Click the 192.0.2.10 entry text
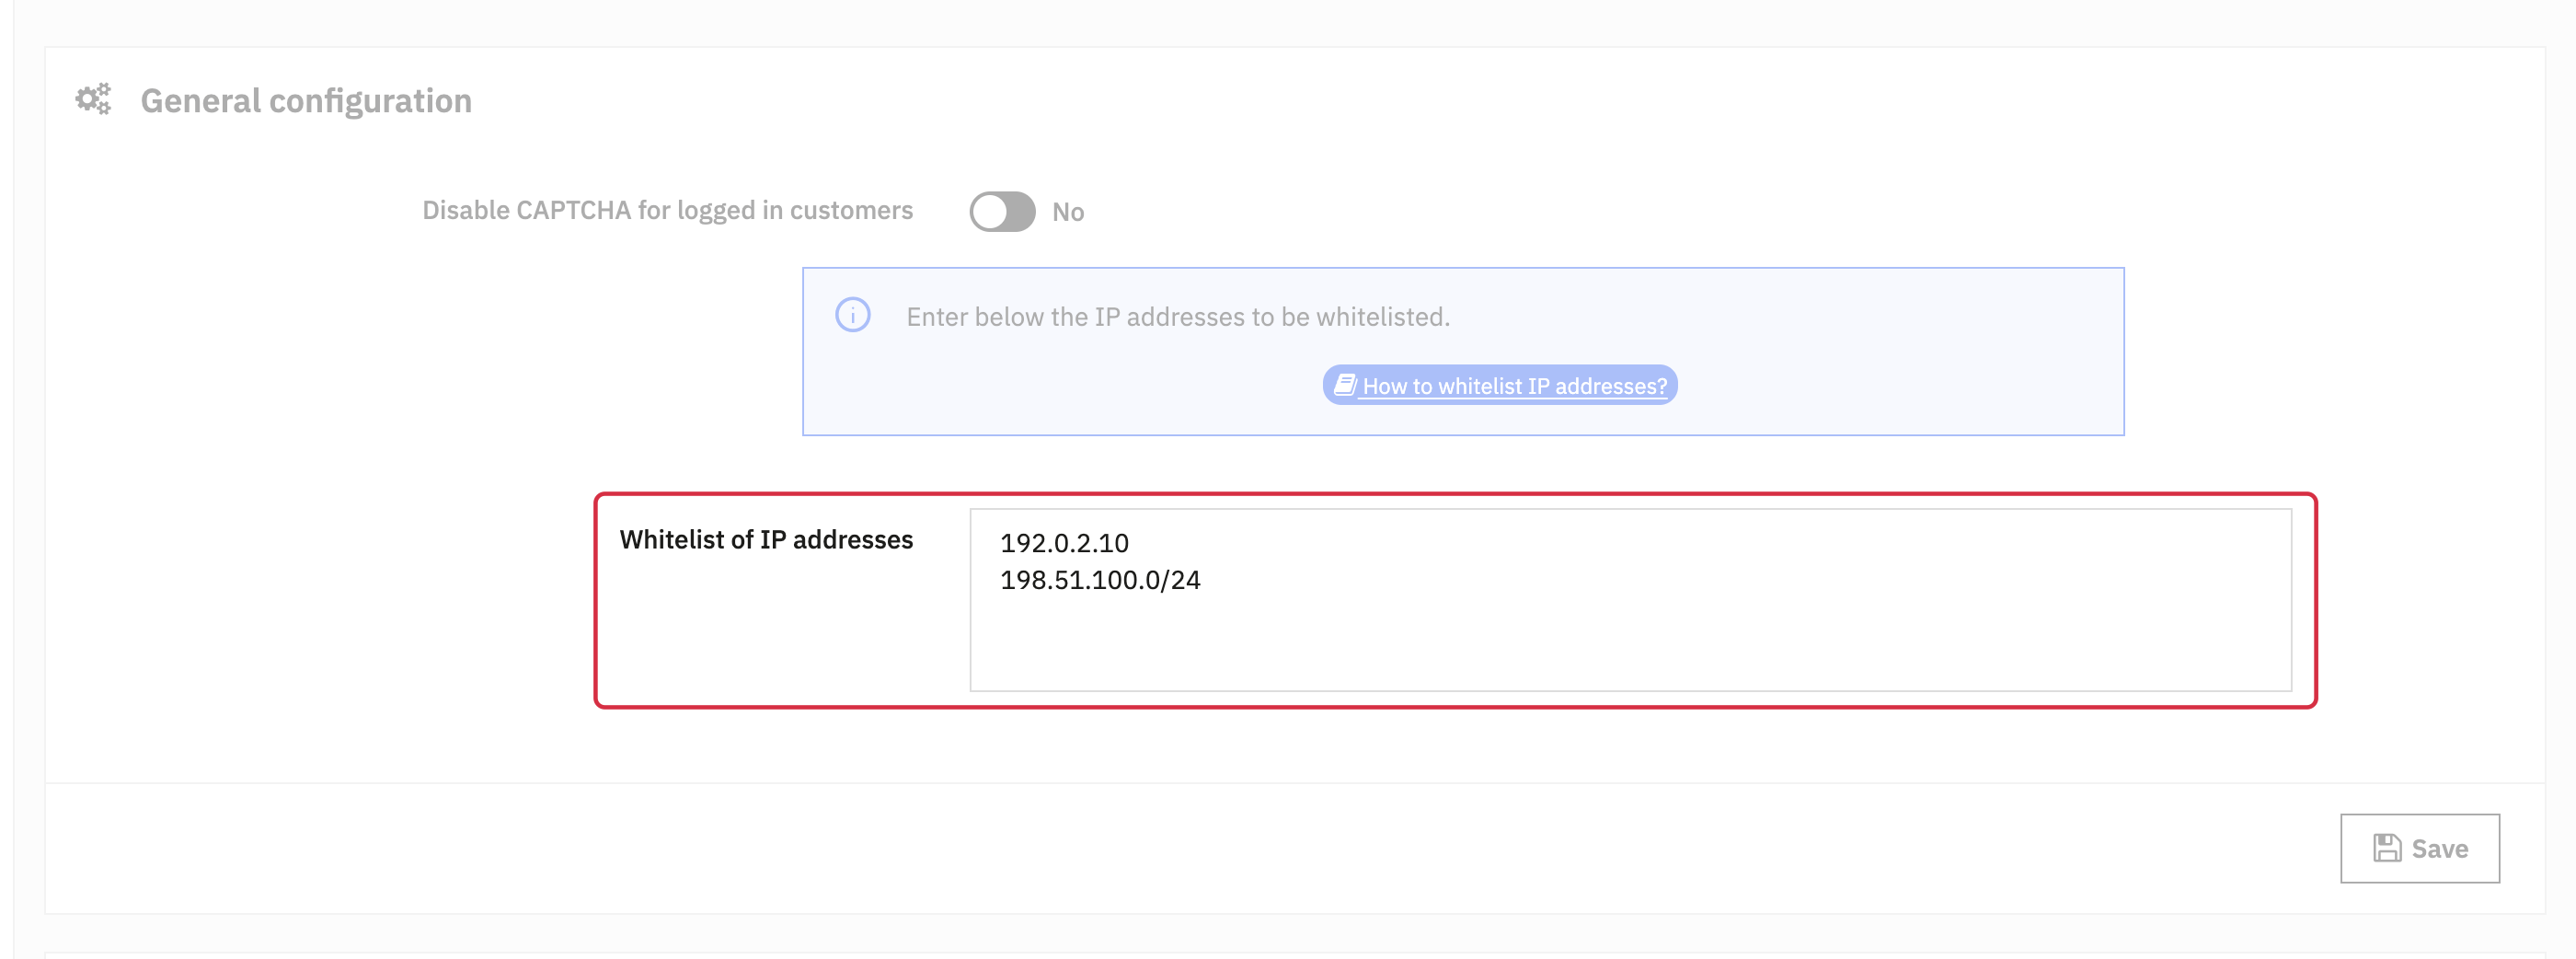Viewport: 2576px width, 959px height. (1064, 543)
